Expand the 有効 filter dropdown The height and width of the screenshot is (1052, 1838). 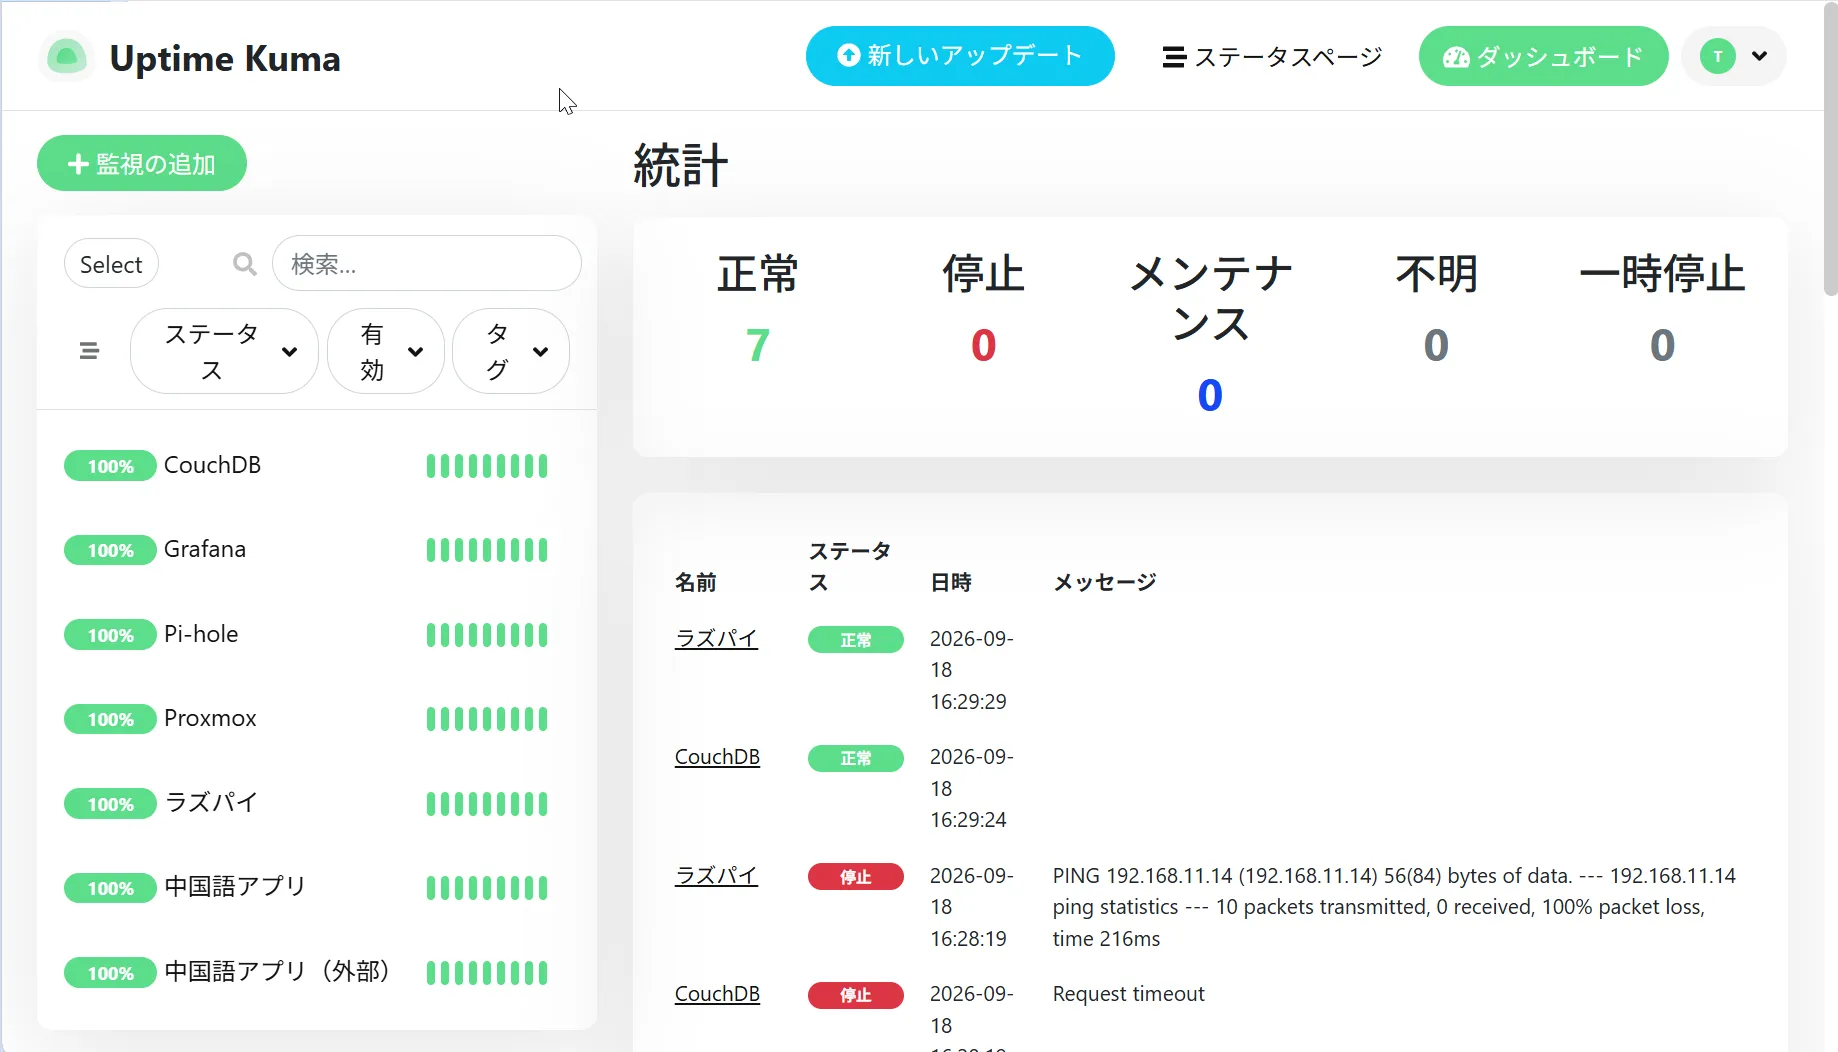386,351
